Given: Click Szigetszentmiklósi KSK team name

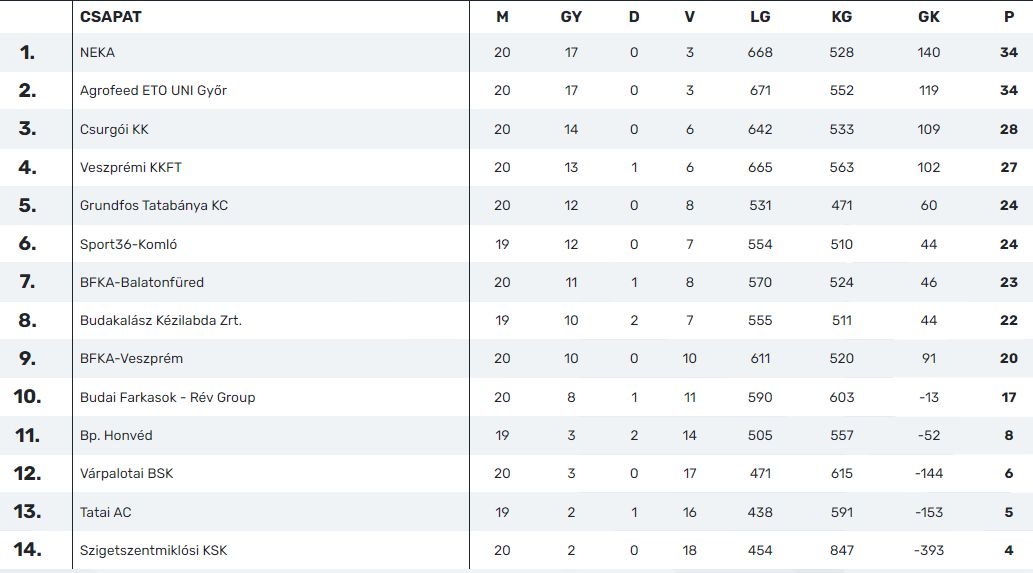Looking at the screenshot, I should 154,551.
